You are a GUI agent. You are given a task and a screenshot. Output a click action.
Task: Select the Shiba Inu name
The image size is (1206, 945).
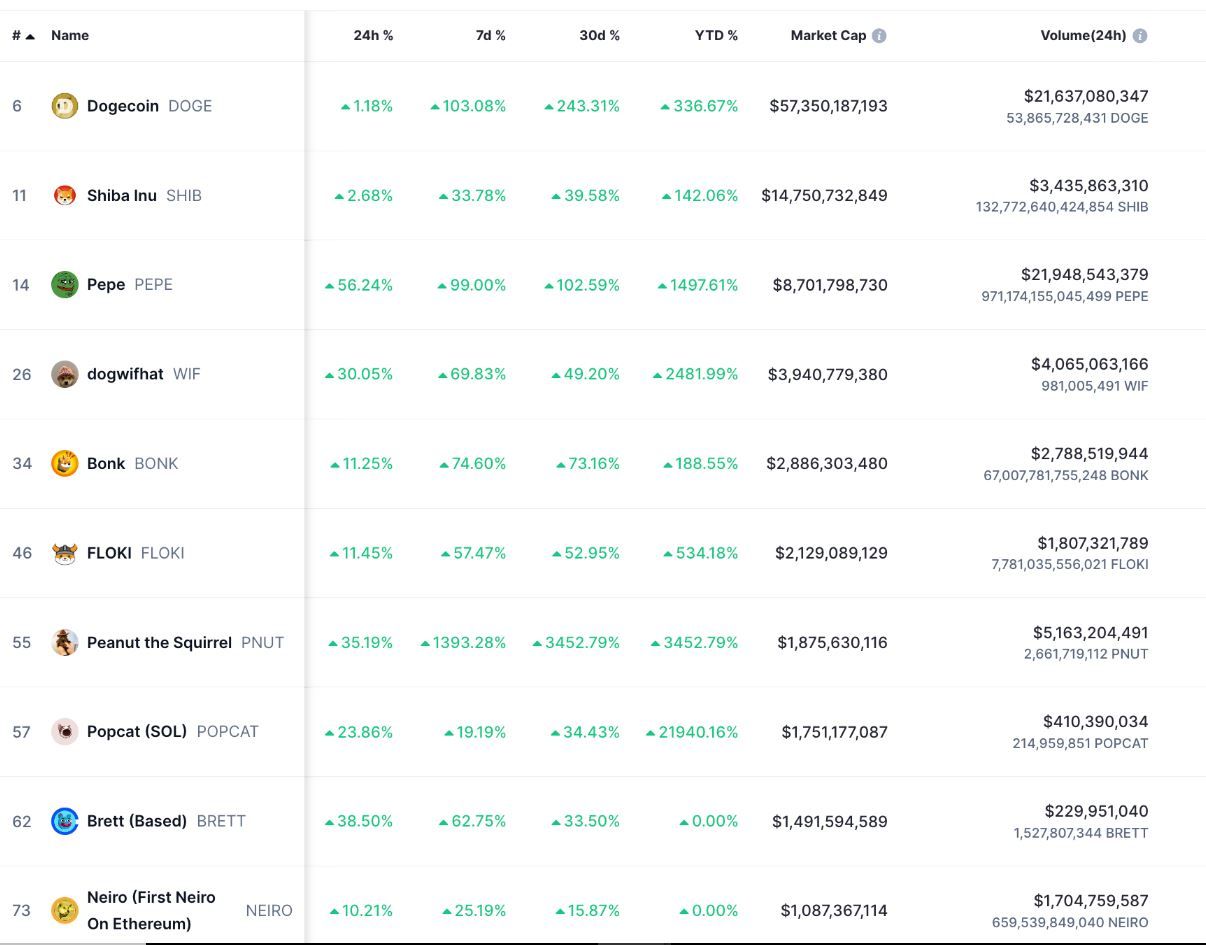point(124,195)
